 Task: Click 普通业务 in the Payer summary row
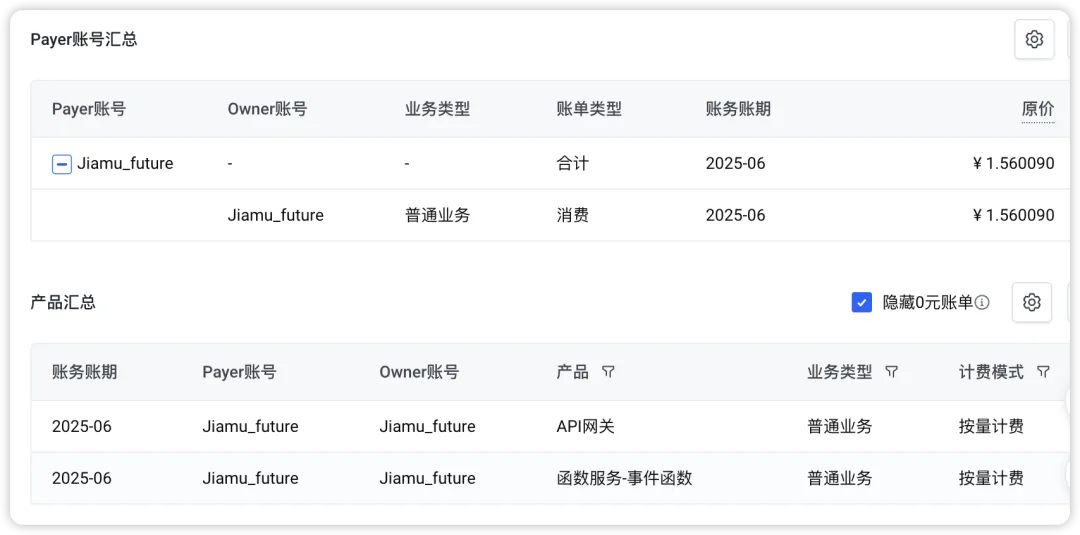pyautogui.click(x=437, y=215)
